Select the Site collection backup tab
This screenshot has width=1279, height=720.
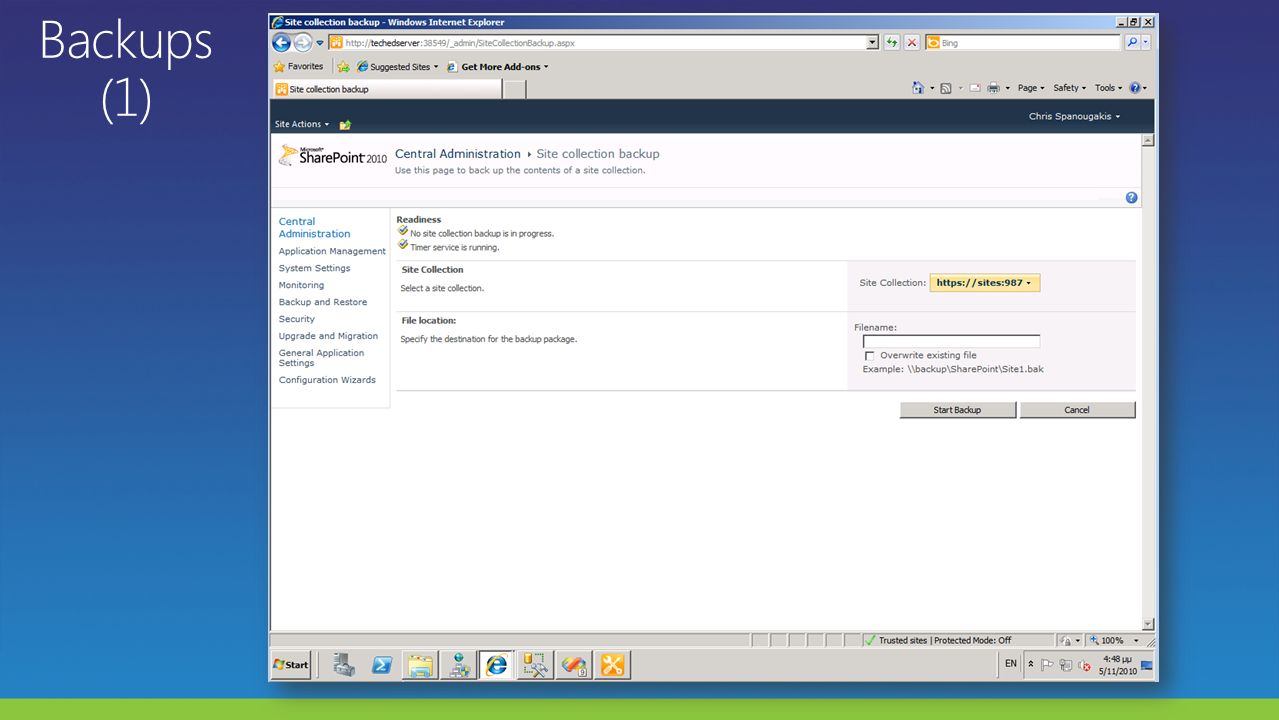pos(387,89)
